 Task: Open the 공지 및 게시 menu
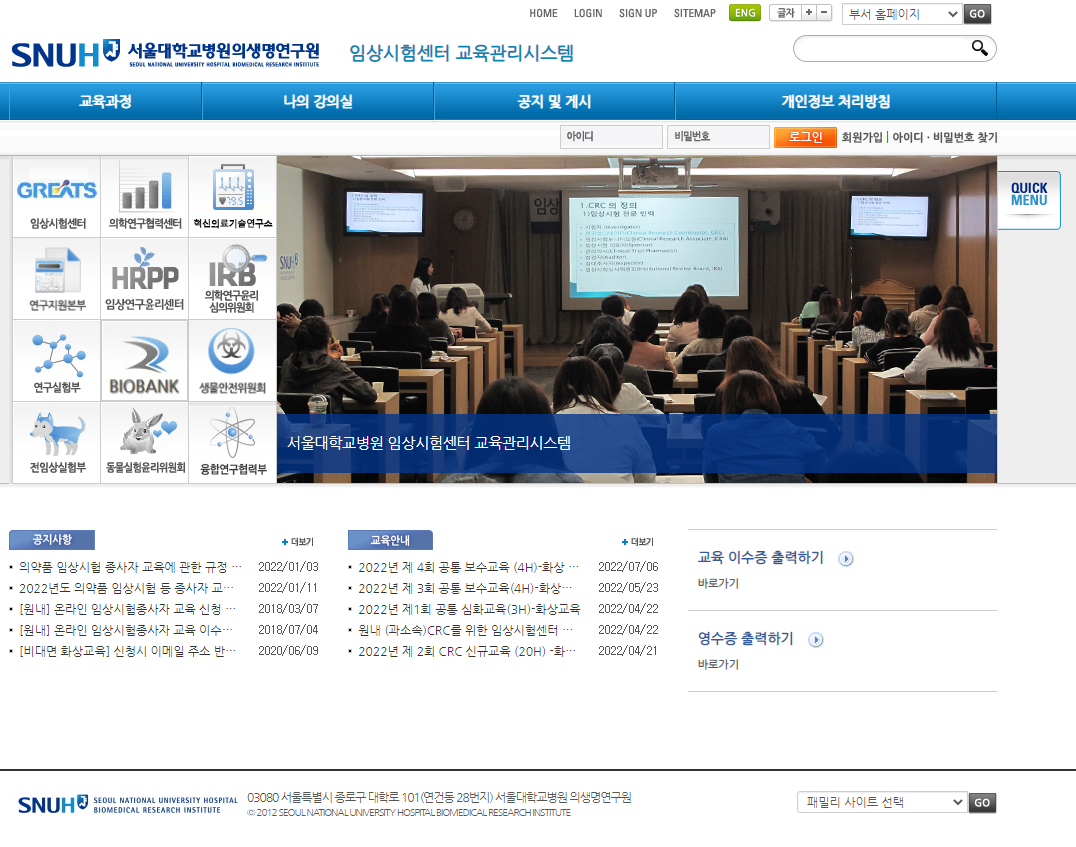click(554, 102)
